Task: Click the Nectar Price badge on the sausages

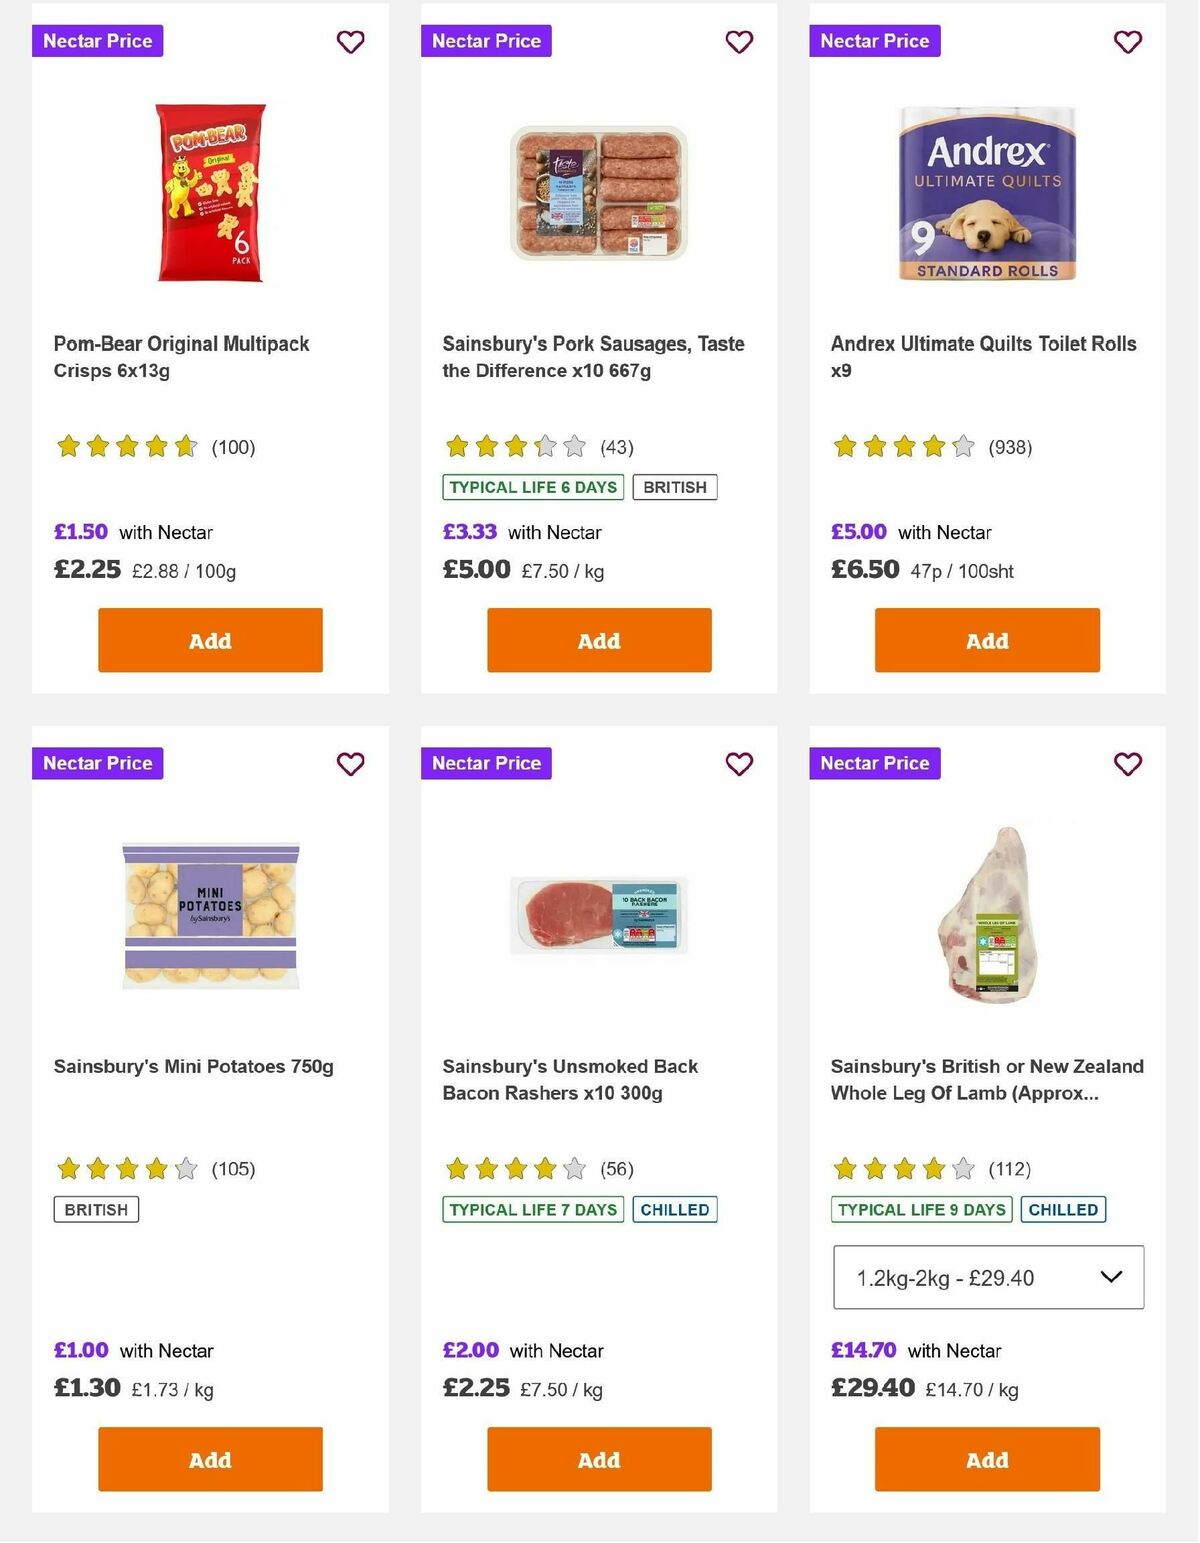Action: point(487,41)
